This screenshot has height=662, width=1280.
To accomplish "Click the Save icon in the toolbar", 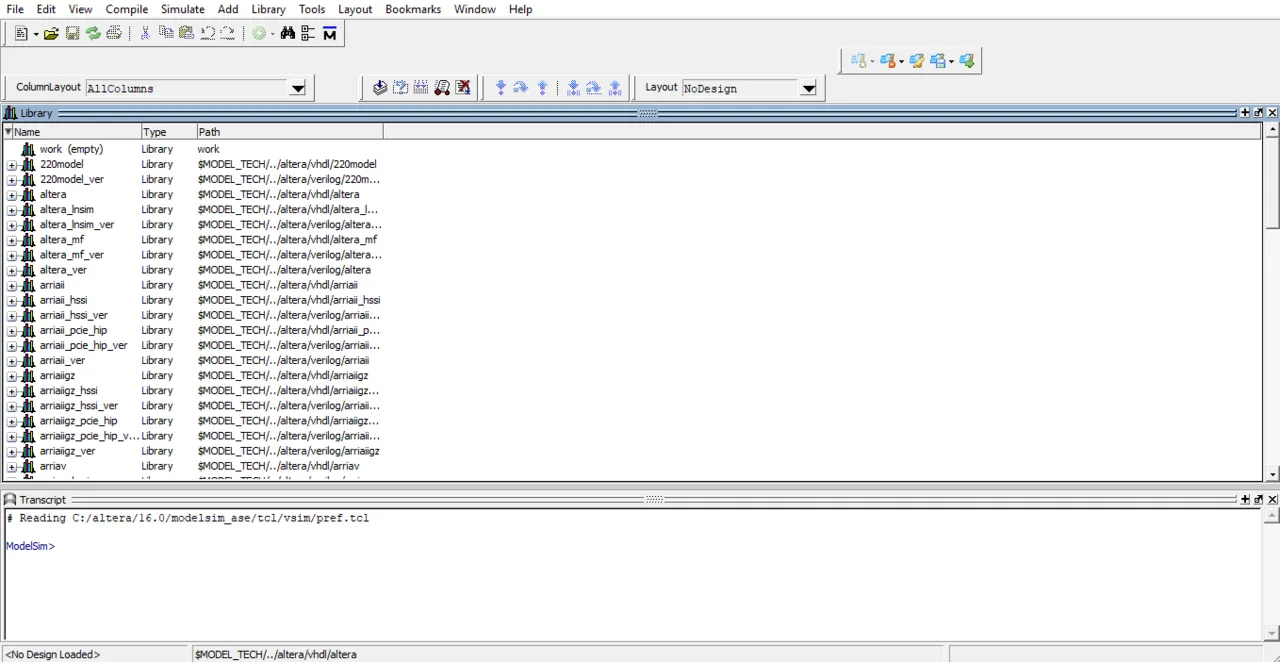I will (x=72, y=33).
